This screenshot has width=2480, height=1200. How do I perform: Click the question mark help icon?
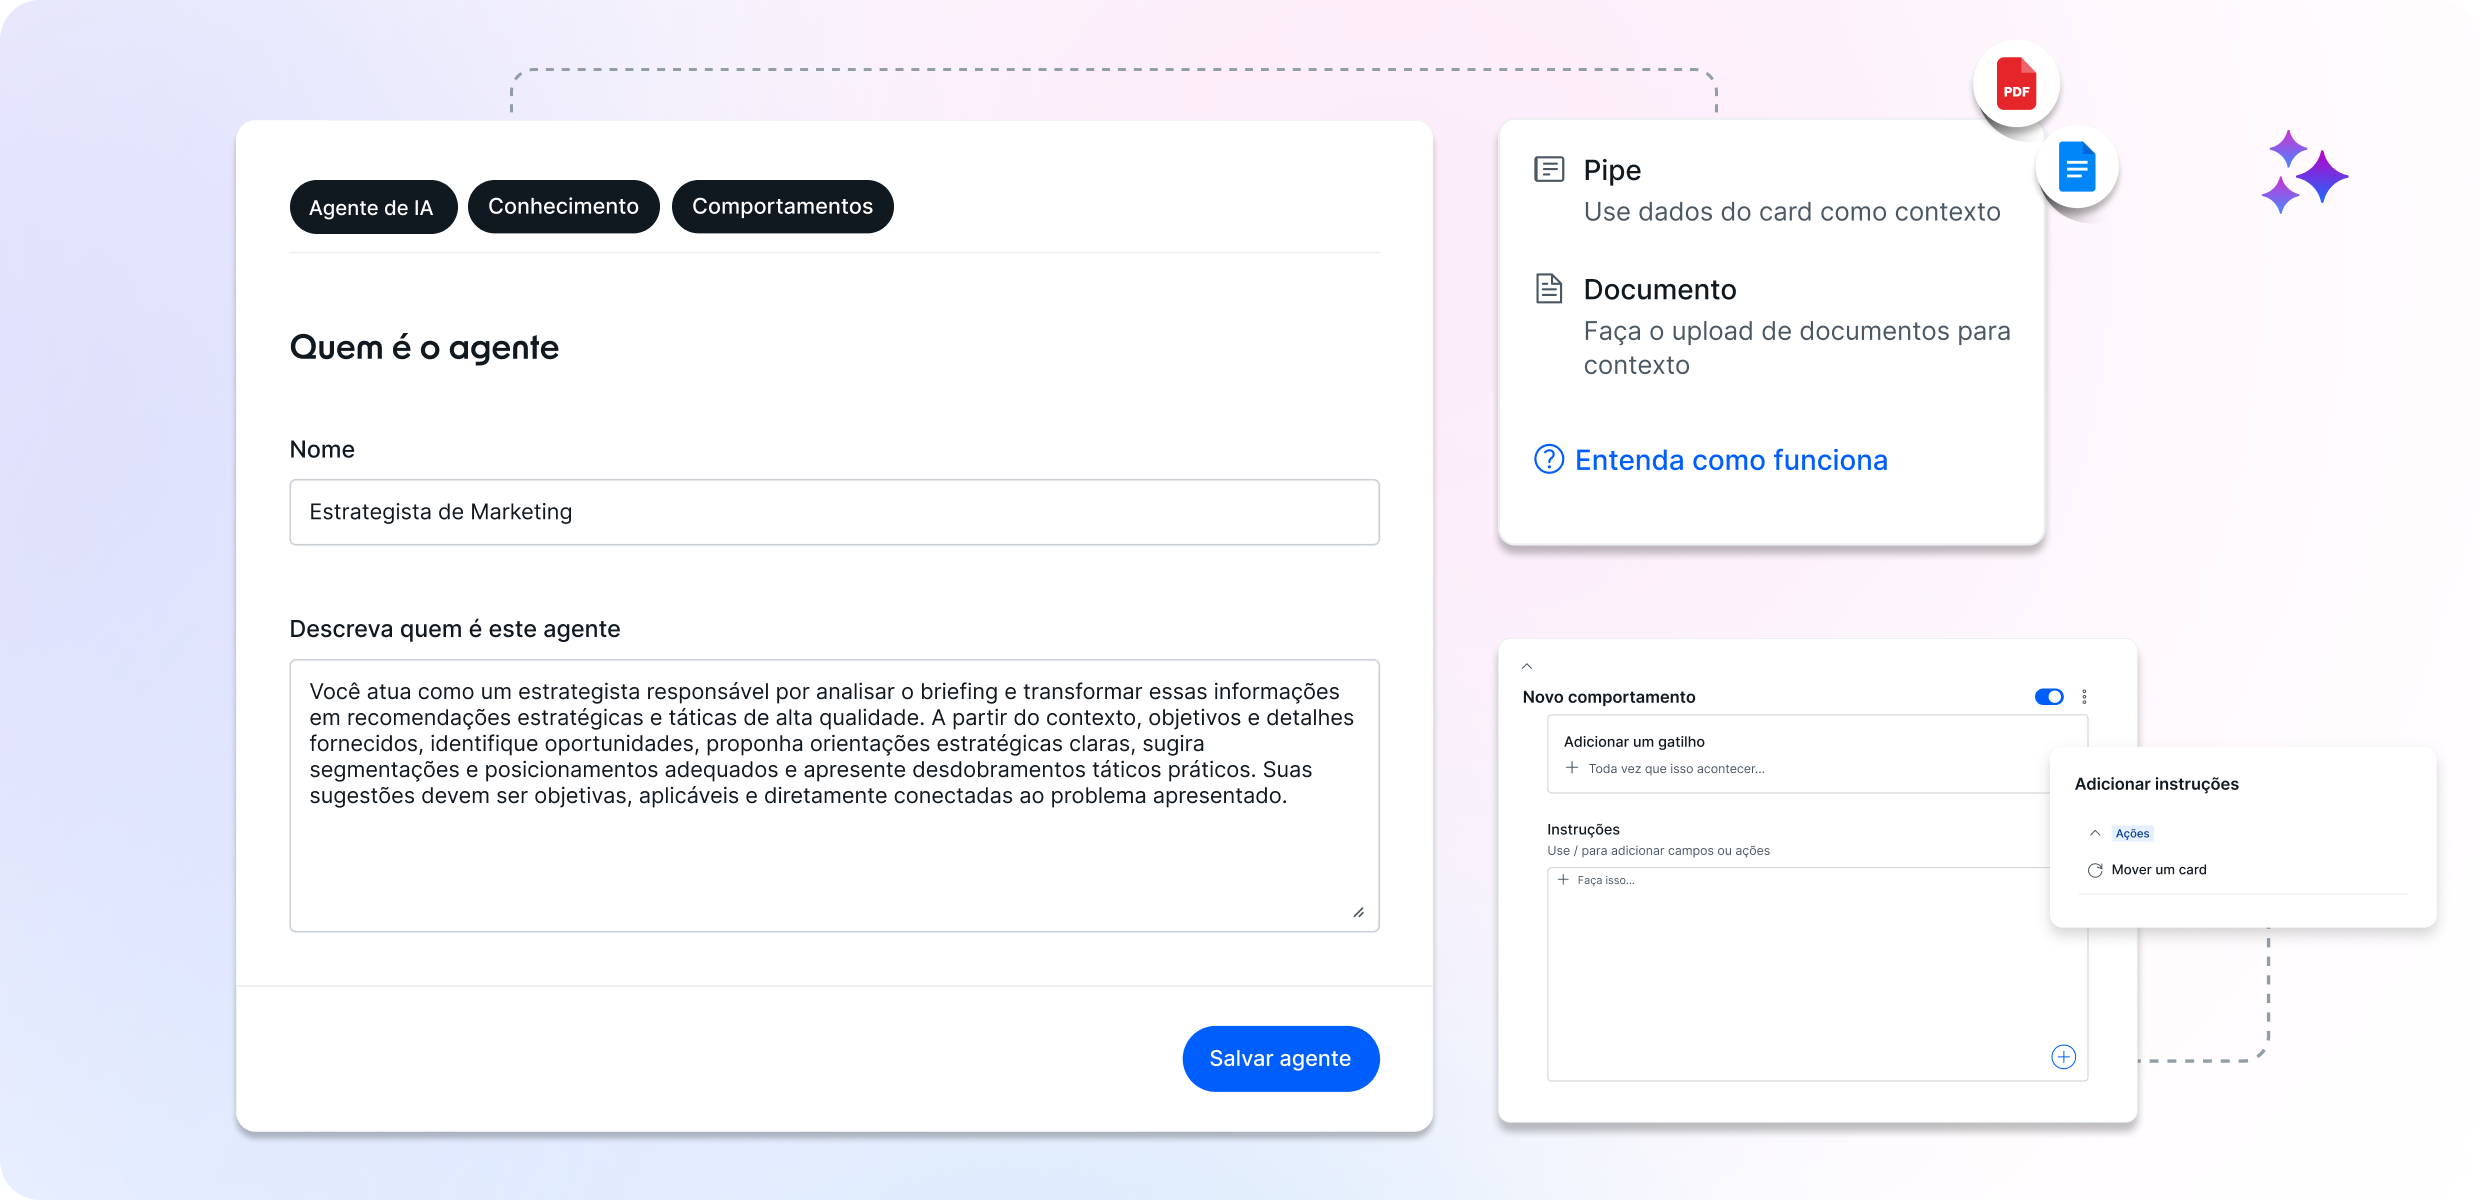coord(1549,460)
